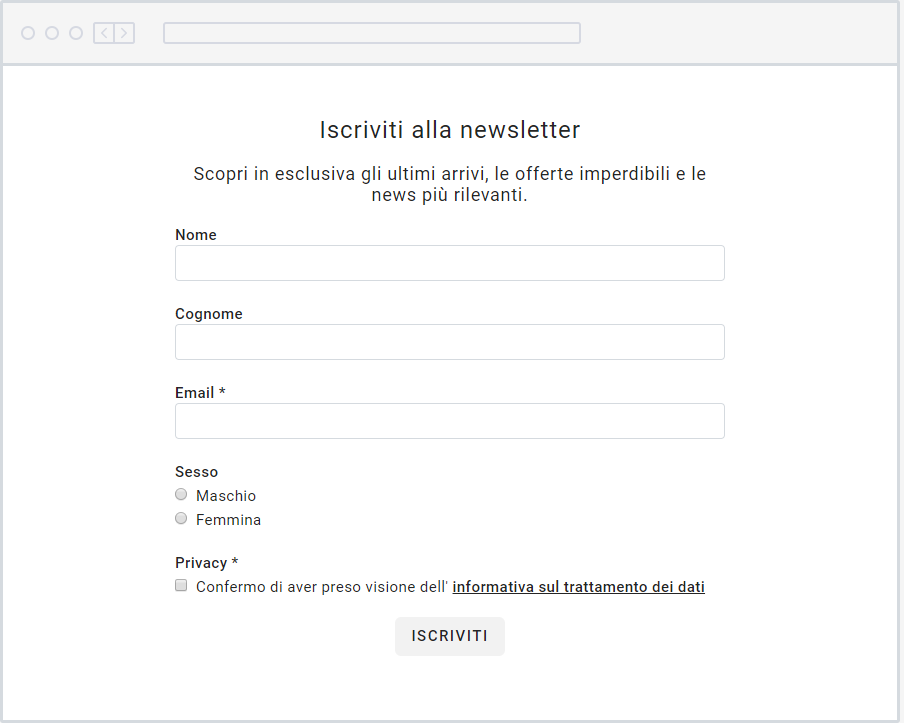The height and width of the screenshot is (723, 904).
Task: Select the Maschio radio button
Action: 181,494
